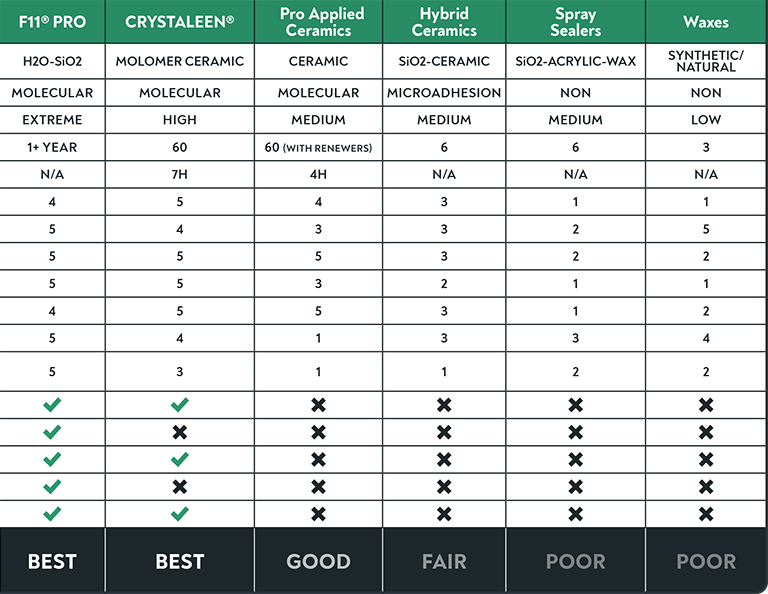Select the top checkmark in CRYSTALEEN column
Screen dimensions: 768x594
point(179,405)
